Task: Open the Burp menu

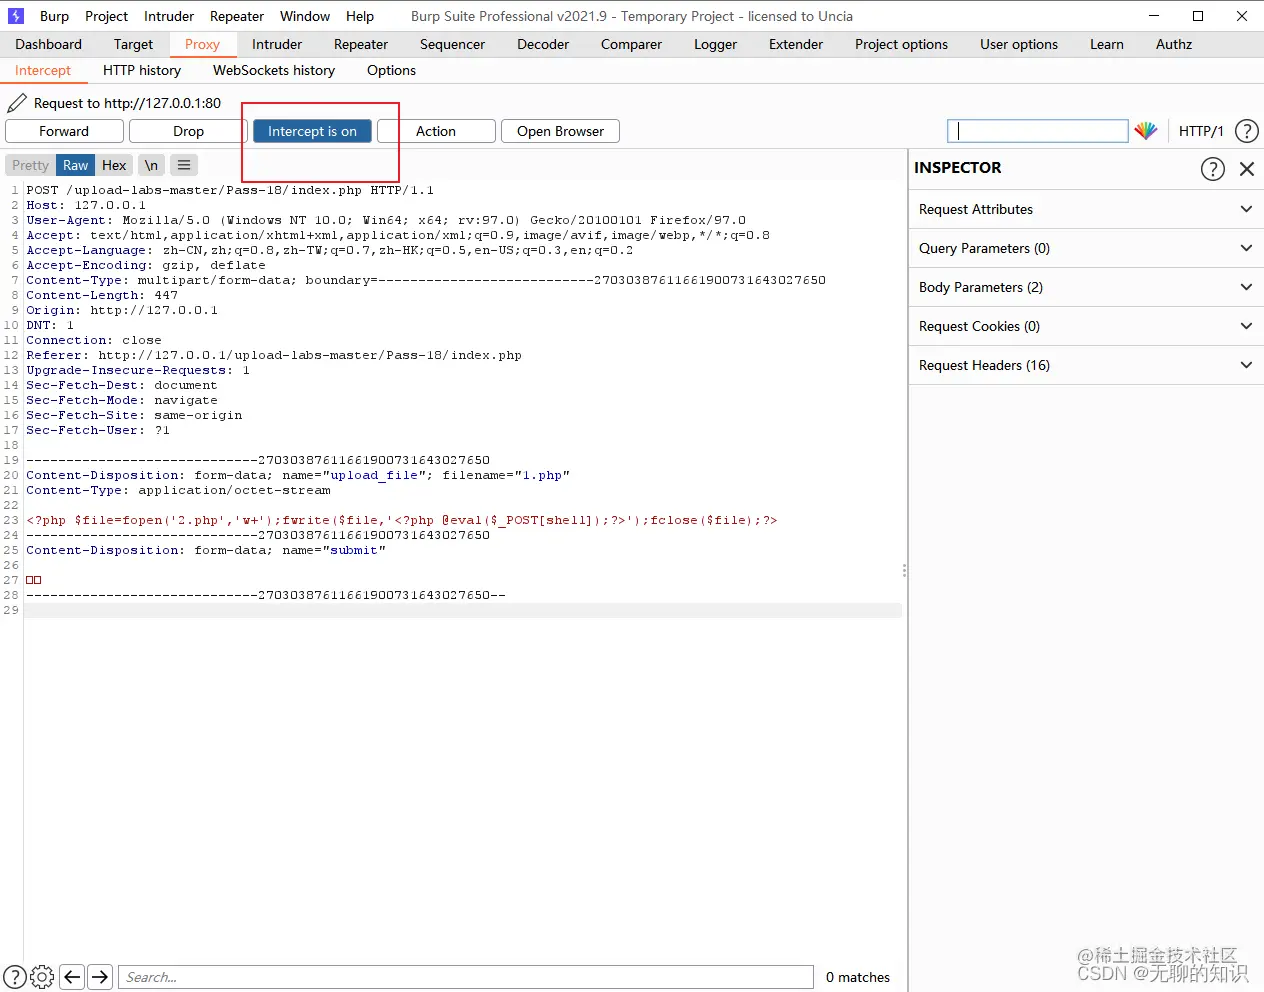Action: pyautogui.click(x=54, y=16)
